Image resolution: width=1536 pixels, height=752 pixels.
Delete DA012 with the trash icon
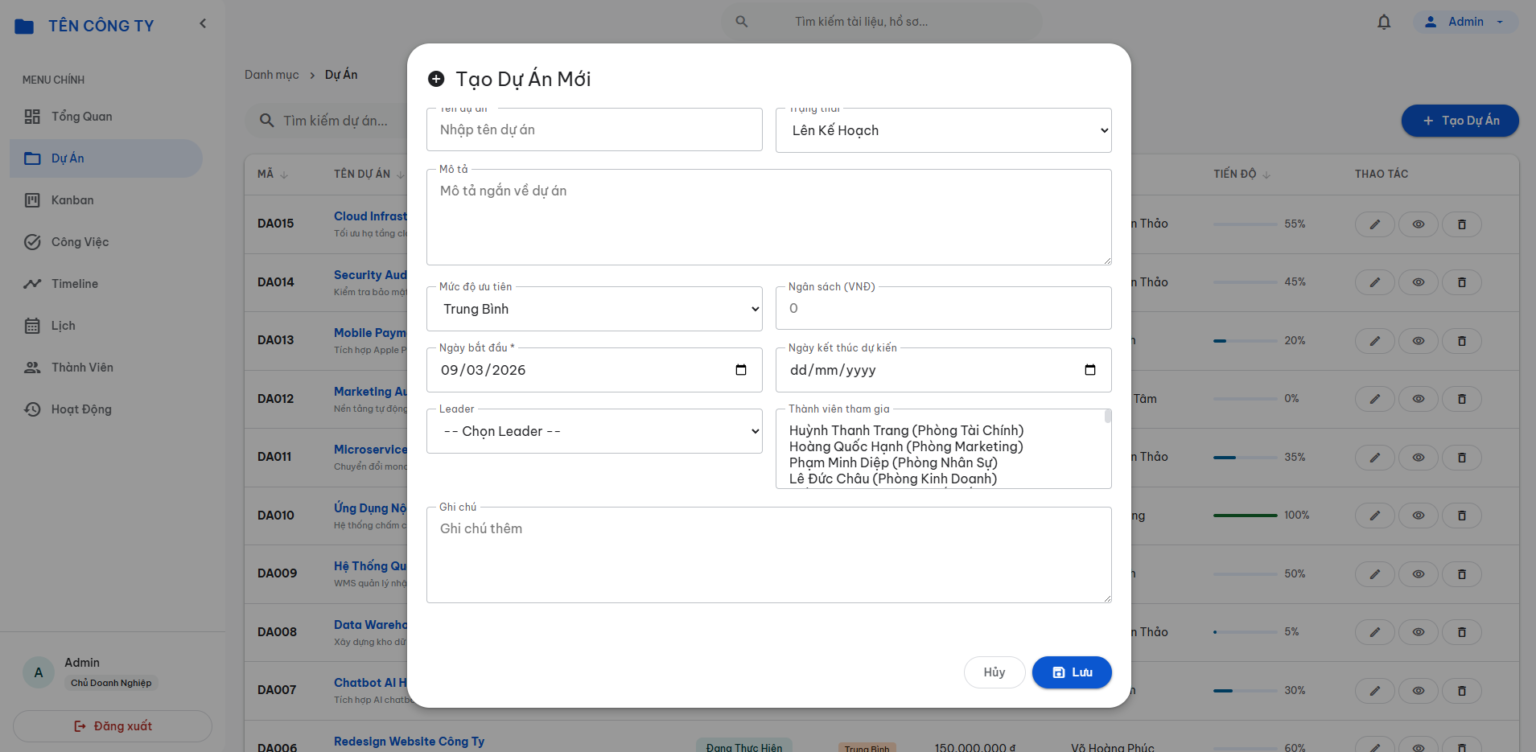click(x=1461, y=399)
